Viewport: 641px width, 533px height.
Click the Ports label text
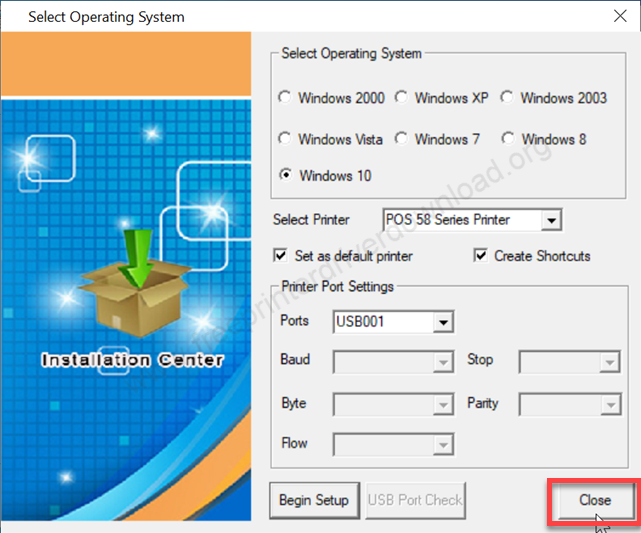[x=294, y=320]
